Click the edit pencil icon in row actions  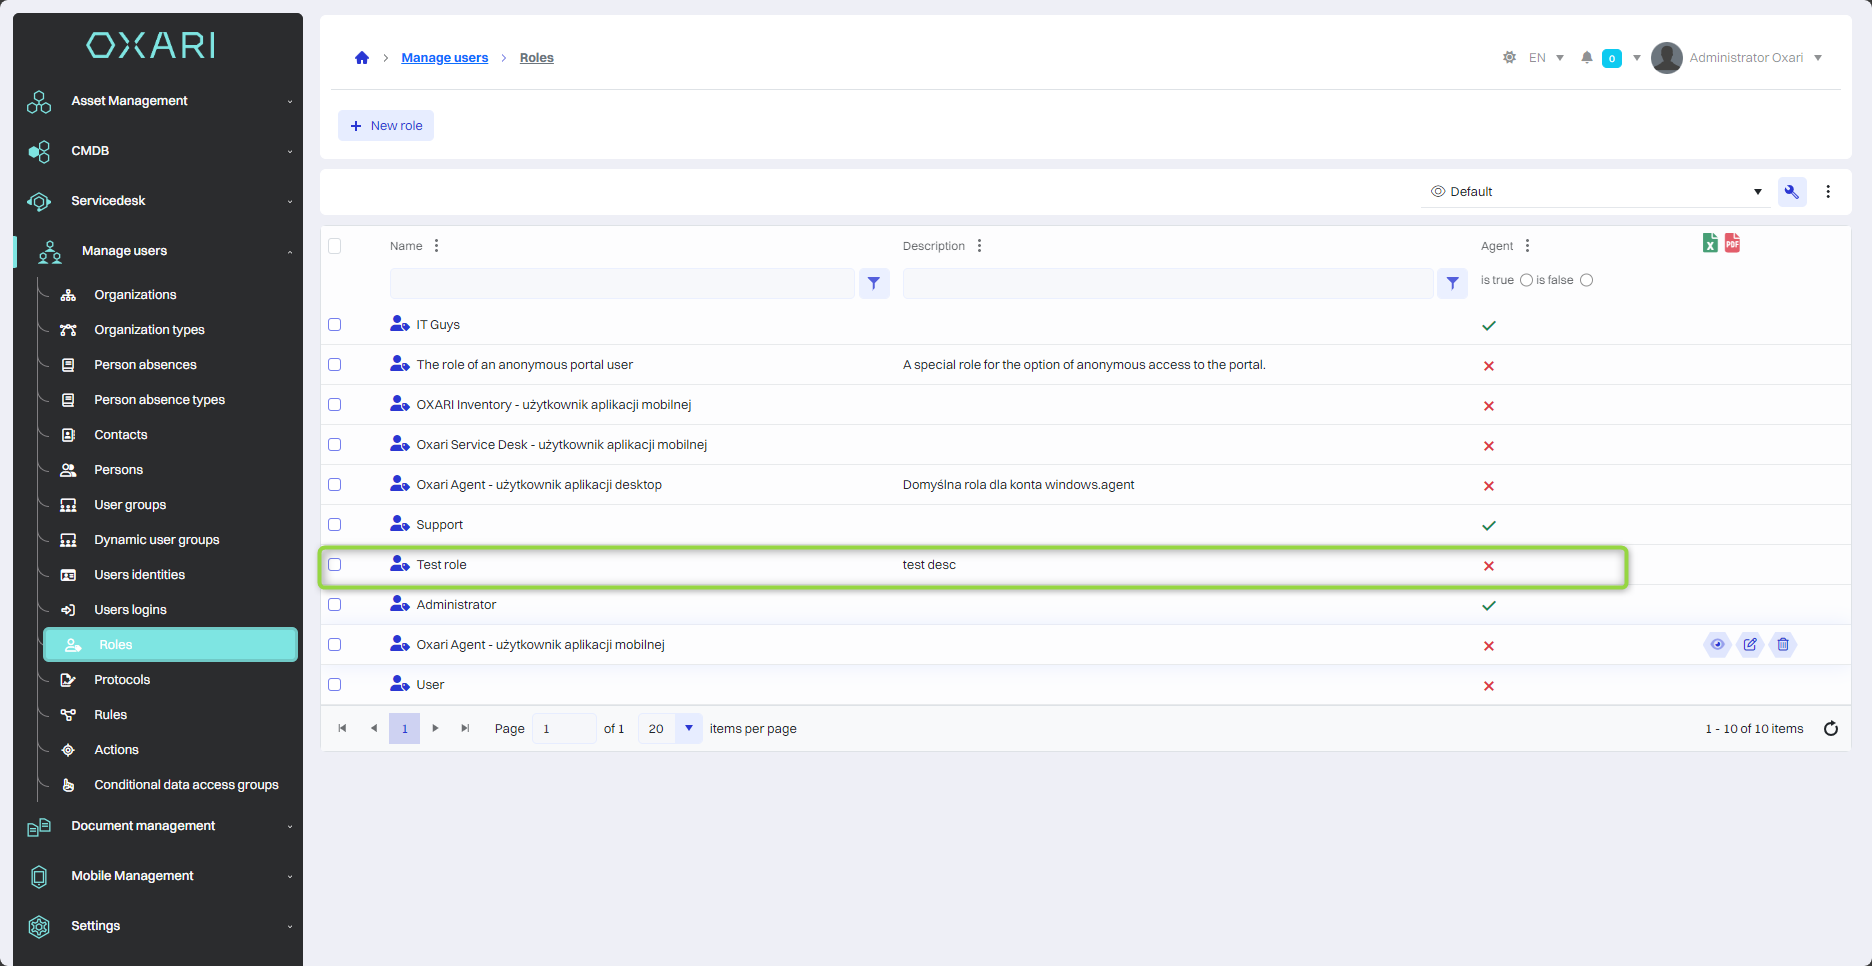[x=1750, y=645]
